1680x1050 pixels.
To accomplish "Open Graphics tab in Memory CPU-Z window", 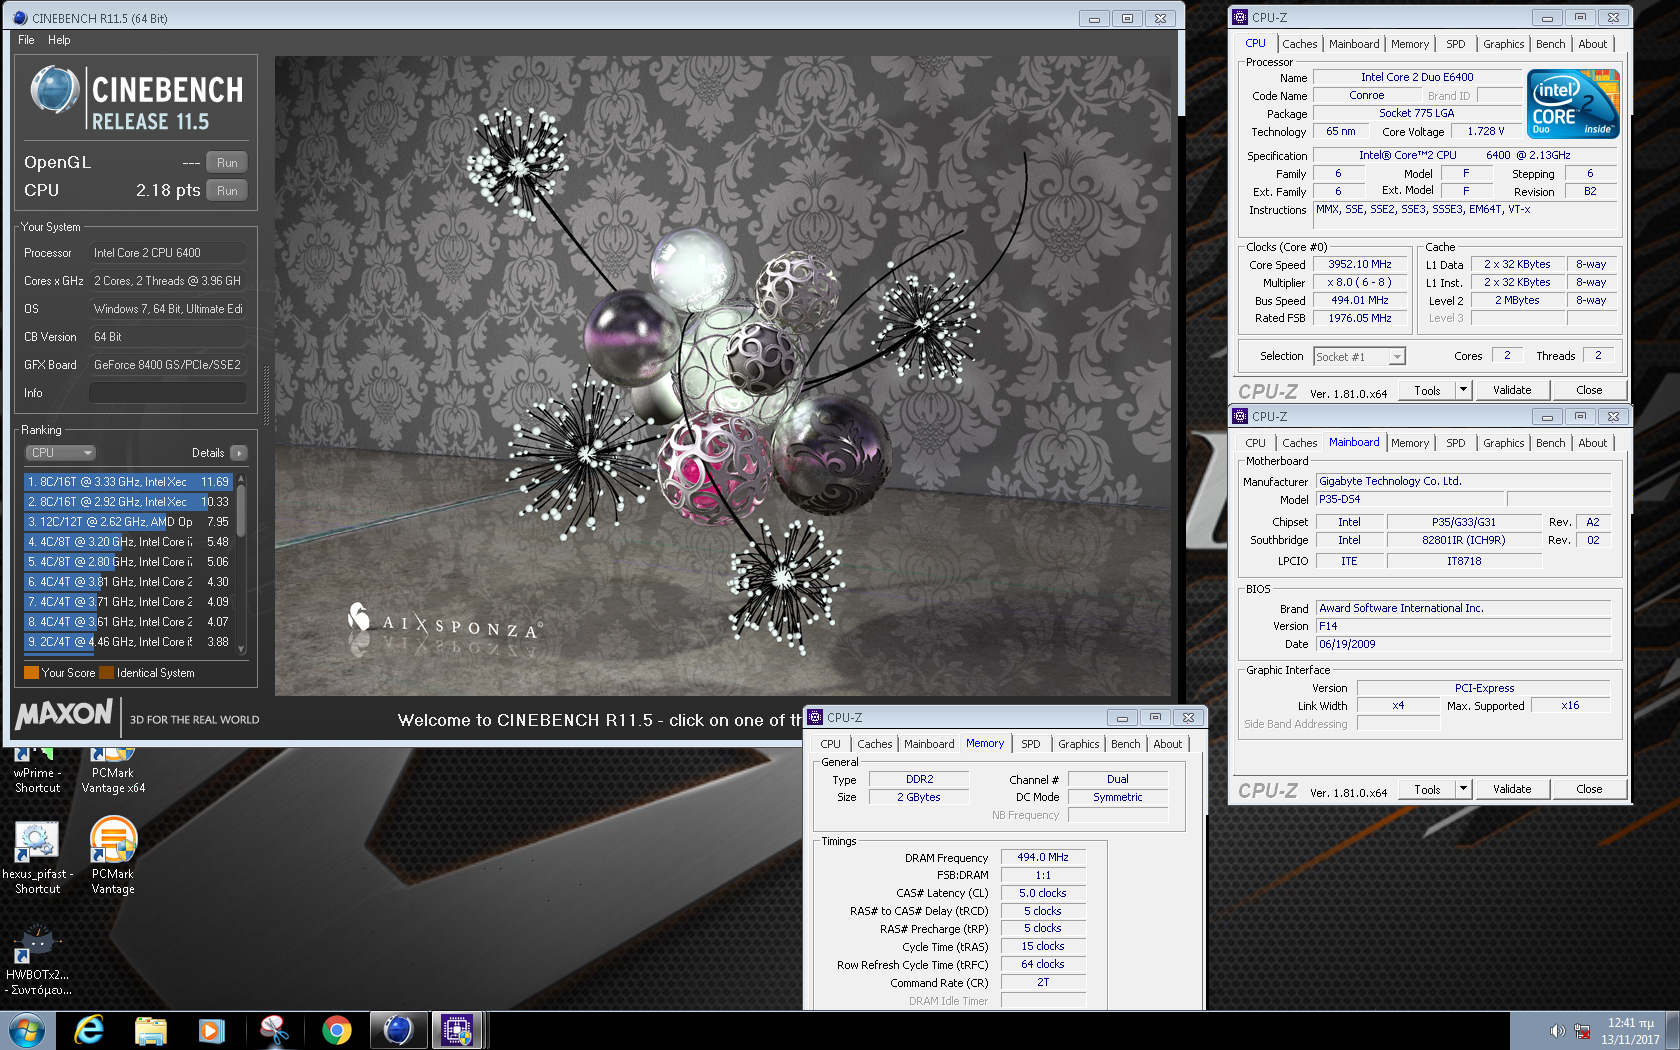I will tap(1078, 744).
